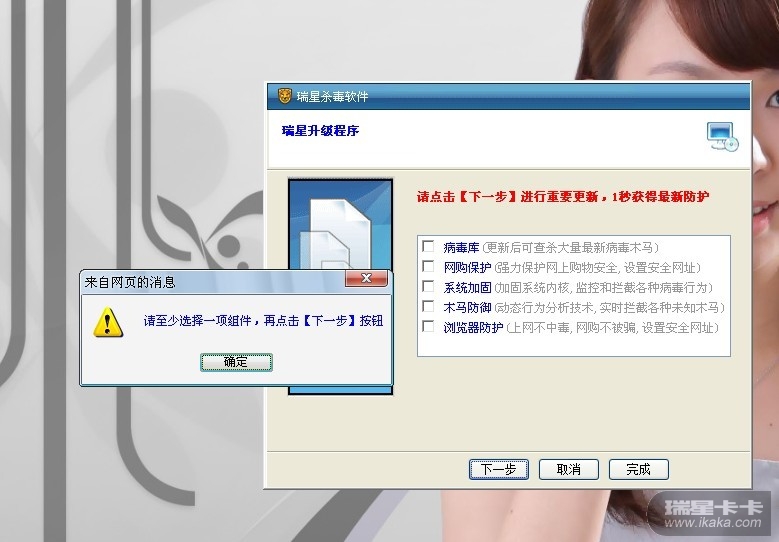
Task: Select the 木马防御 checkbox
Action: pyautogui.click(x=428, y=307)
